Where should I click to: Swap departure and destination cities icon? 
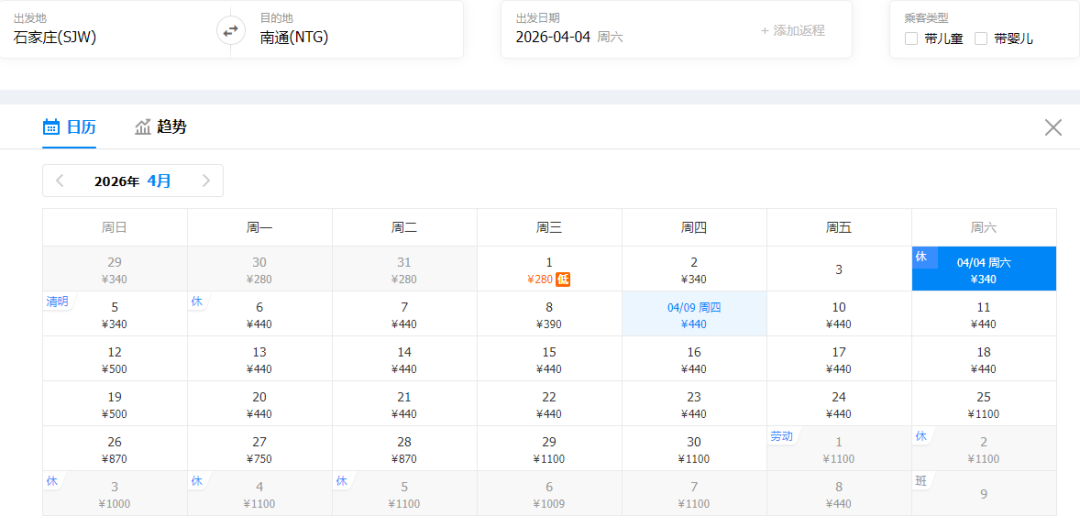point(231,30)
